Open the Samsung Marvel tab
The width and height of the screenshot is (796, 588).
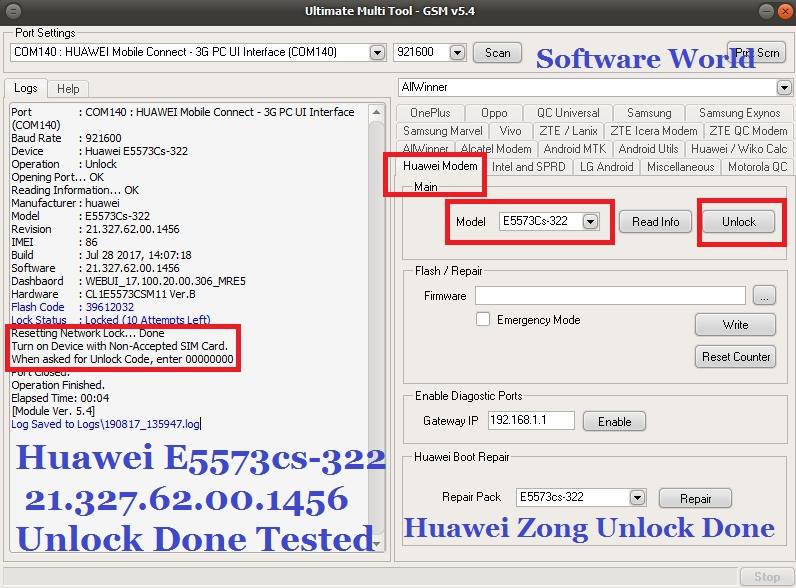(x=443, y=131)
